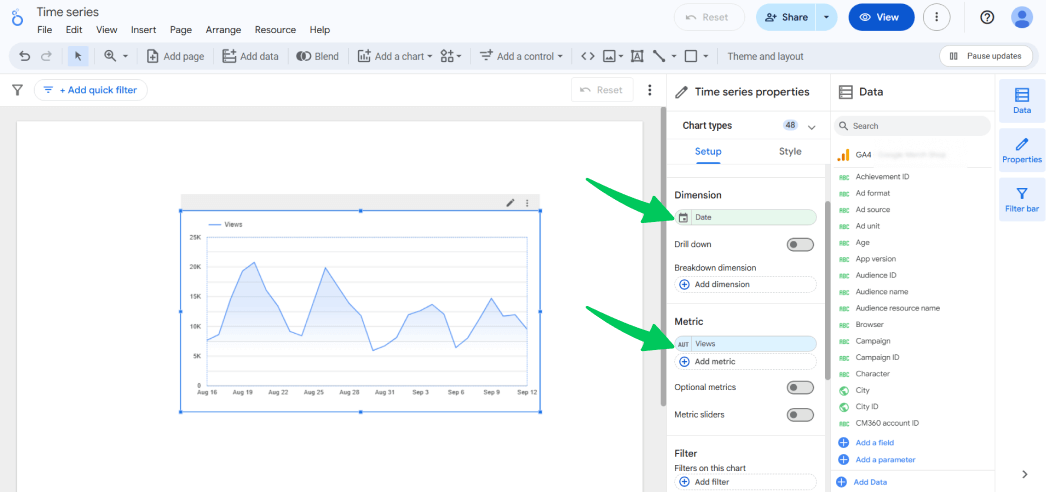Switch to the Setup tab

(x=708, y=151)
